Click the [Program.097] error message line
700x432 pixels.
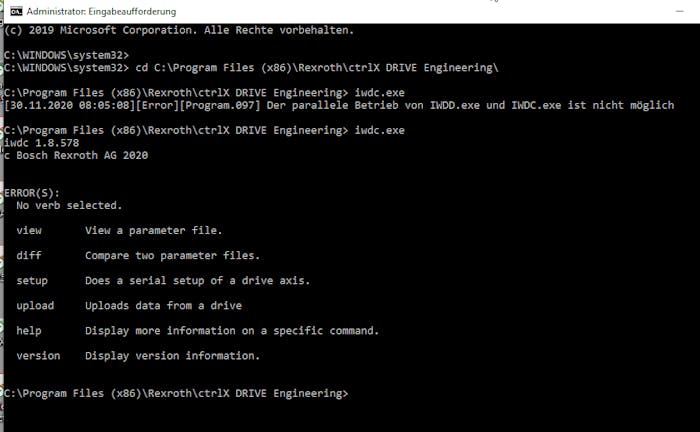tap(339, 105)
